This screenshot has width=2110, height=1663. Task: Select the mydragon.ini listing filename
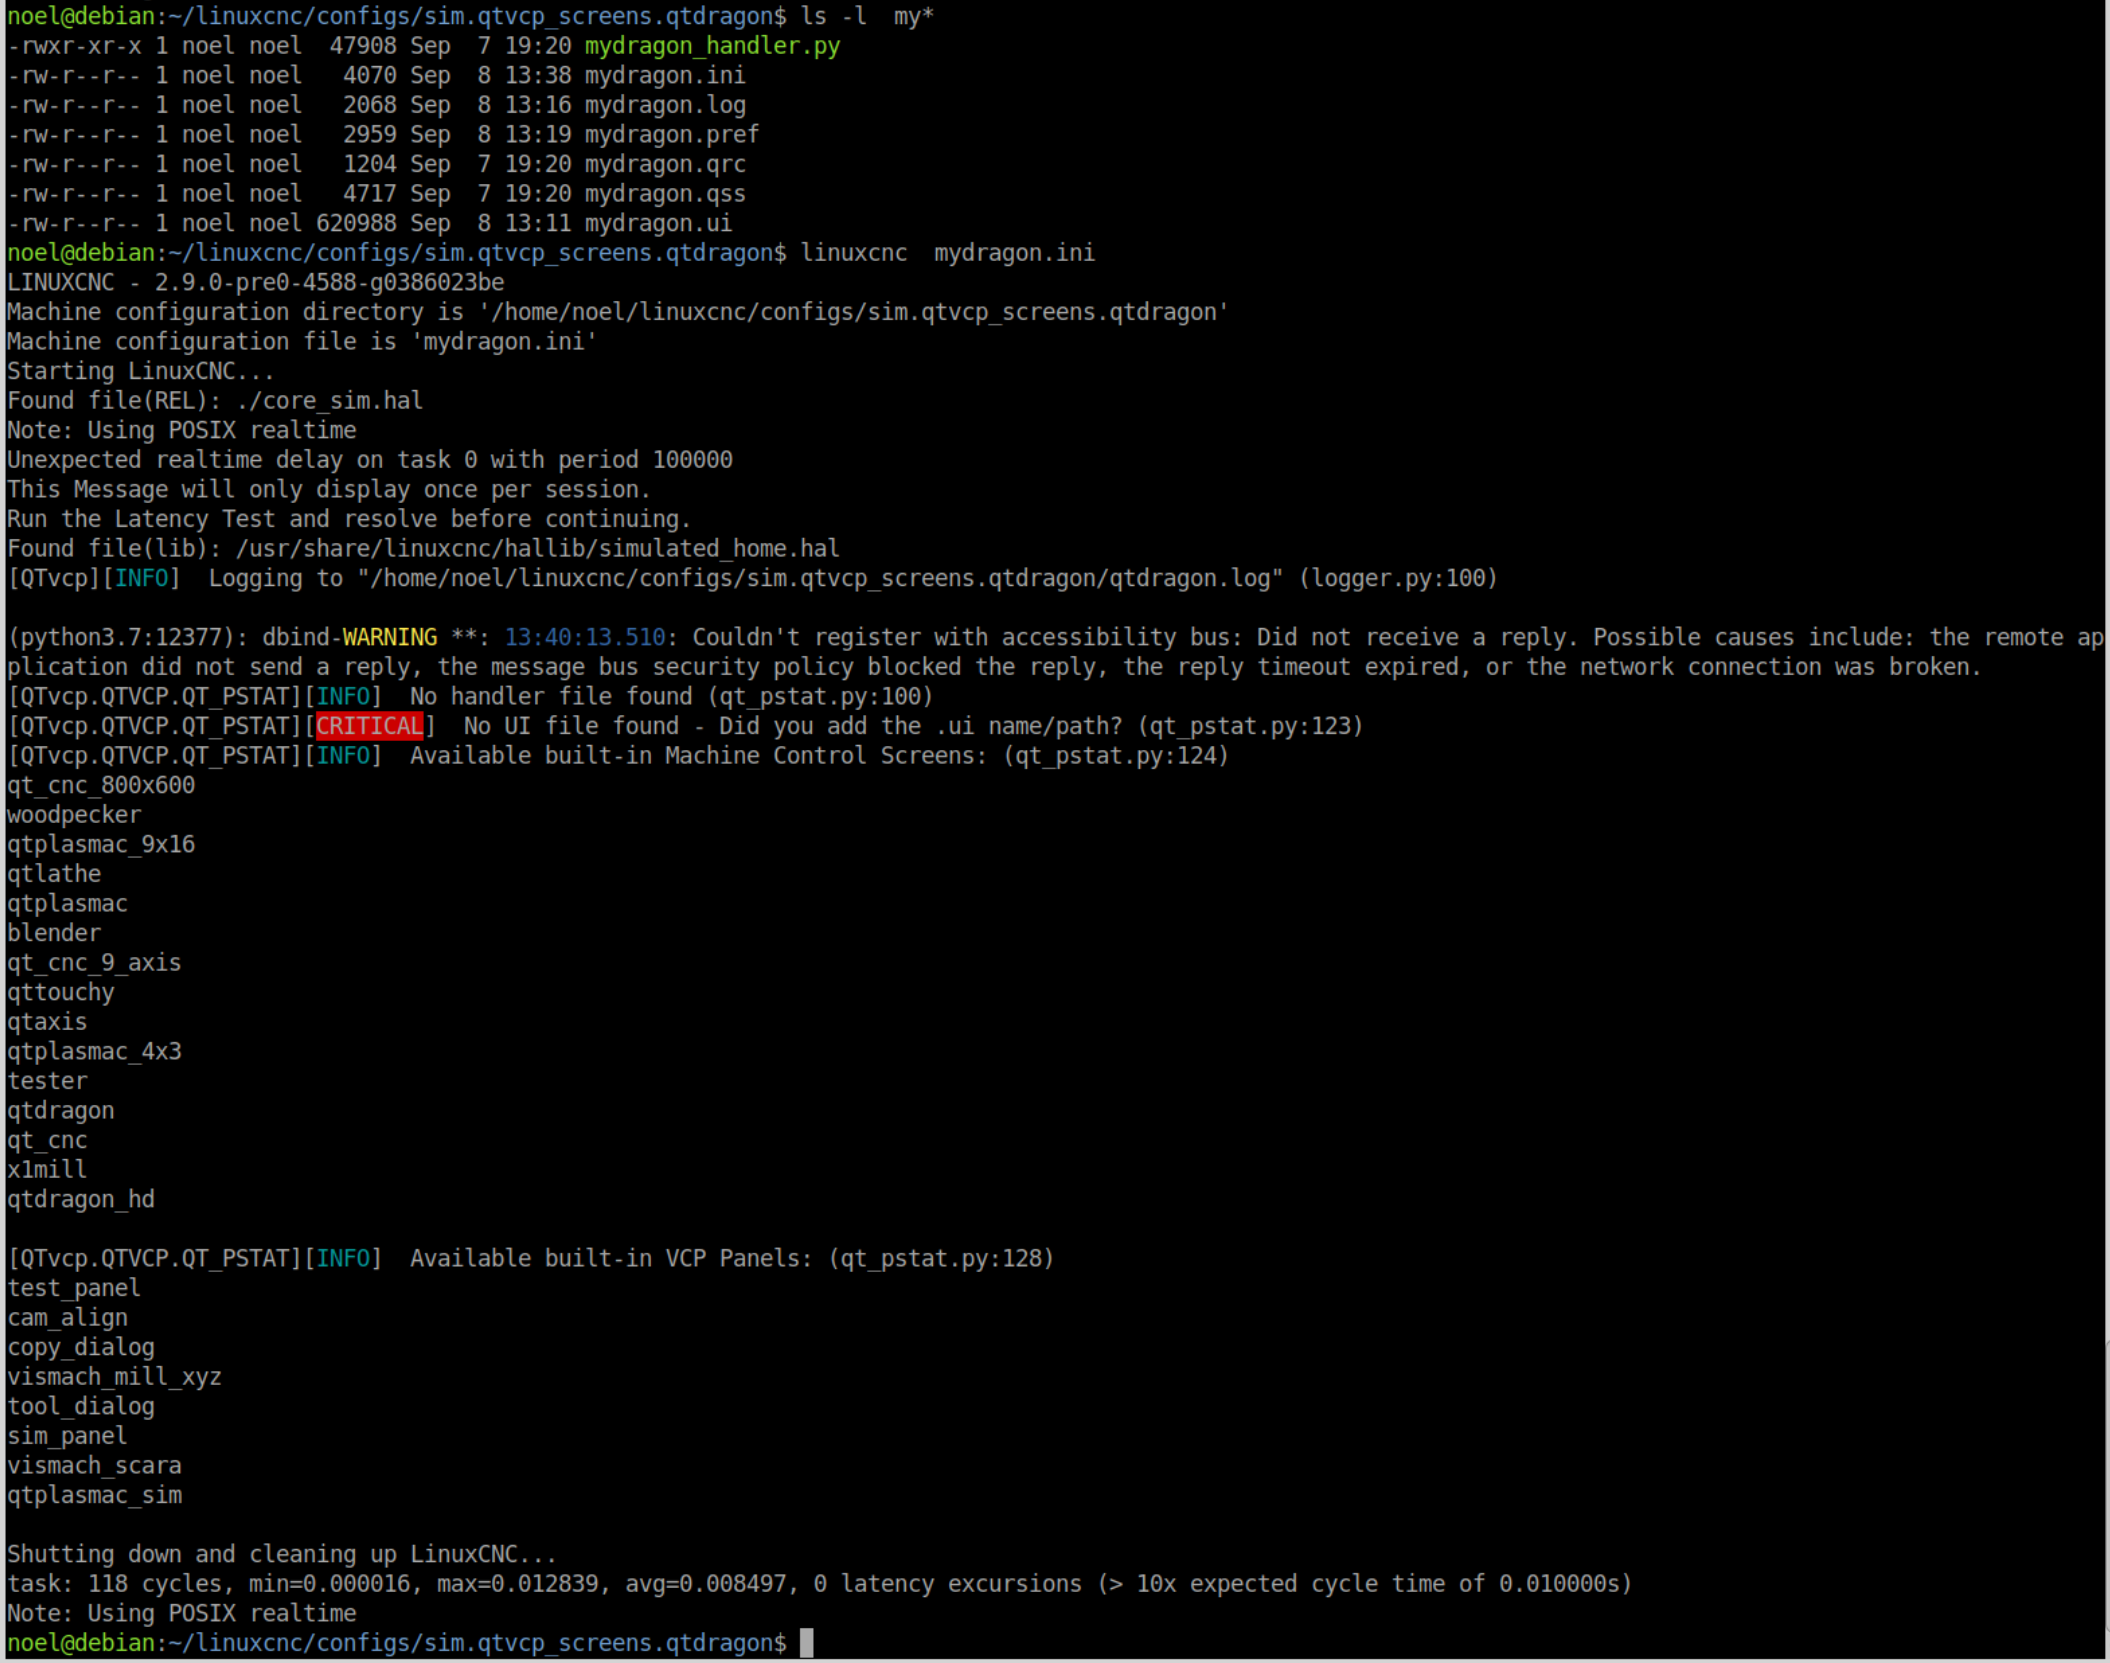click(x=665, y=76)
